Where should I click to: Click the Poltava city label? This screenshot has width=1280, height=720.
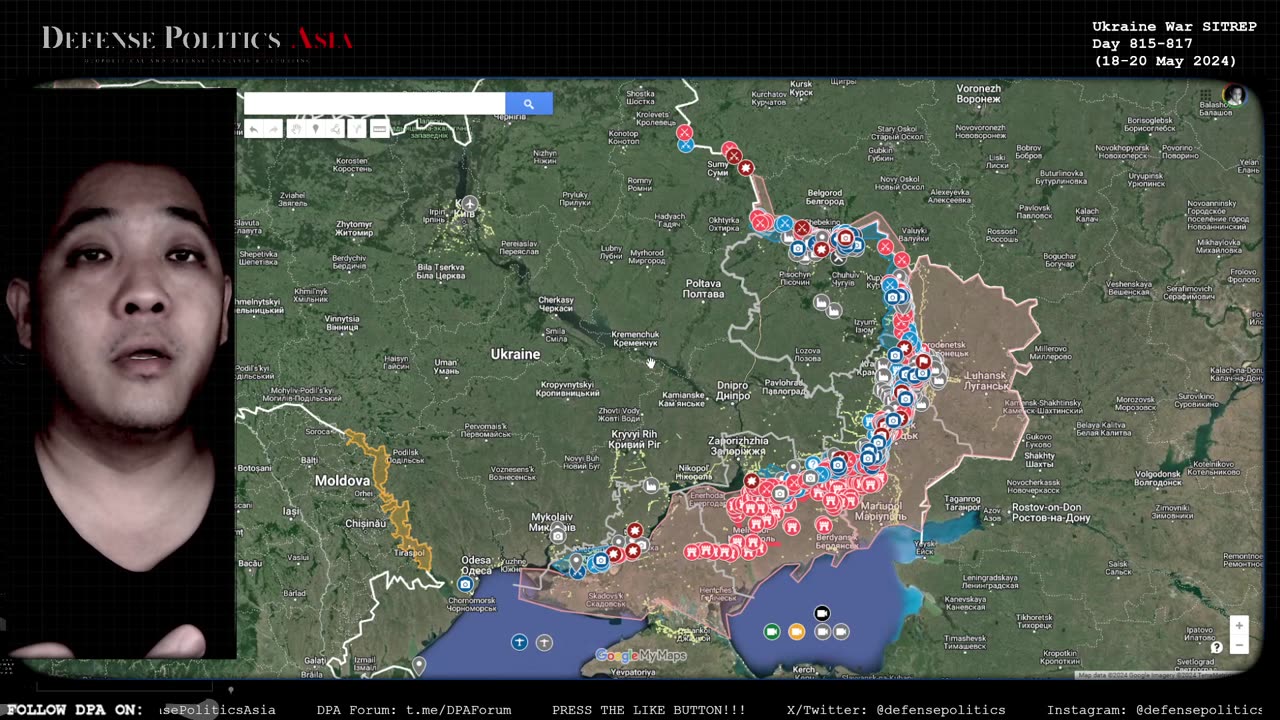[x=703, y=289]
